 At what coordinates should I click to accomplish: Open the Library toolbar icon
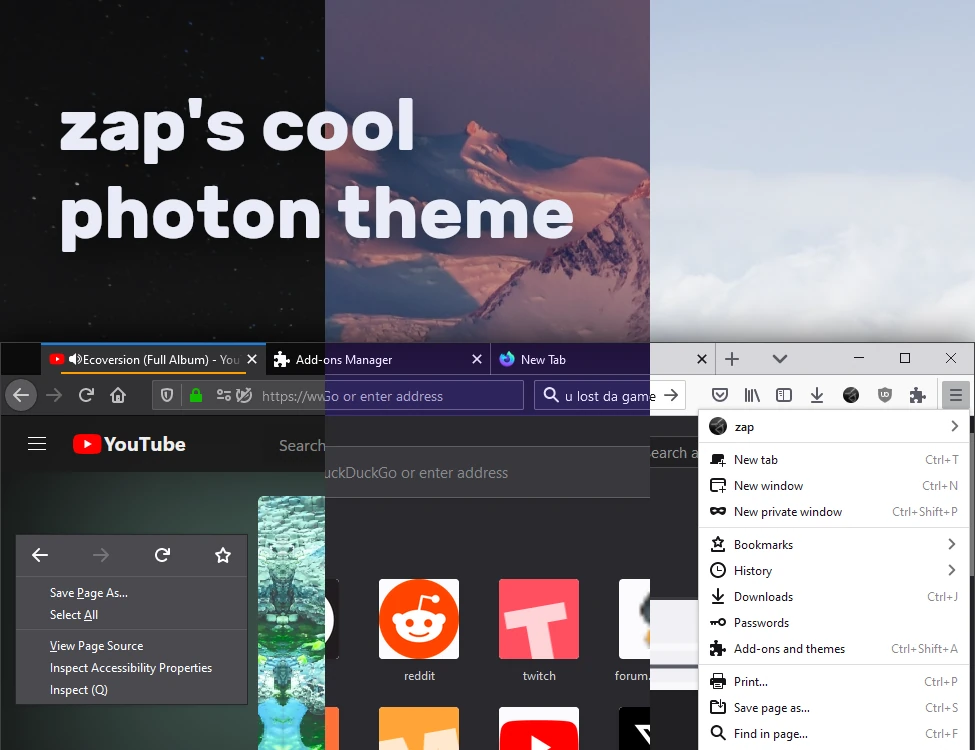pyautogui.click(x=752, y=394)
